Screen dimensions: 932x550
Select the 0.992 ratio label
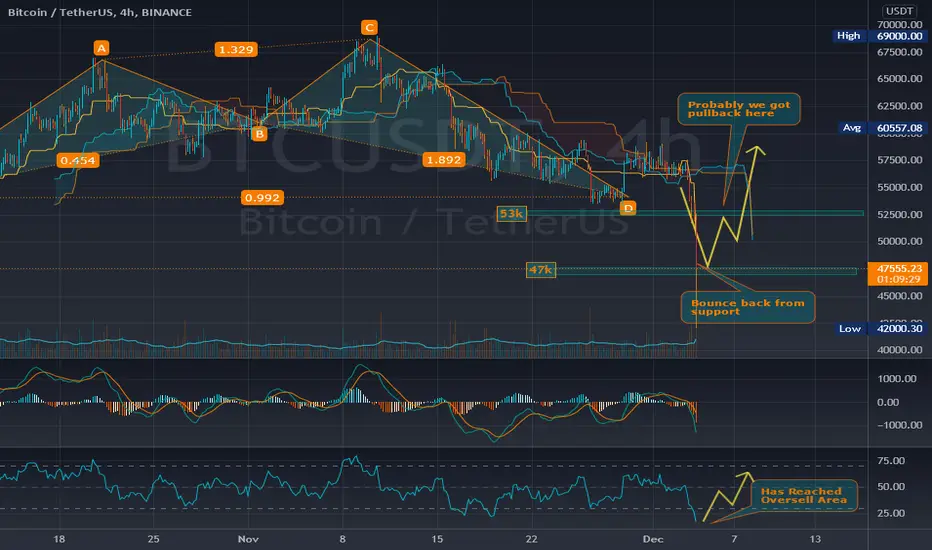click(262, 197)
